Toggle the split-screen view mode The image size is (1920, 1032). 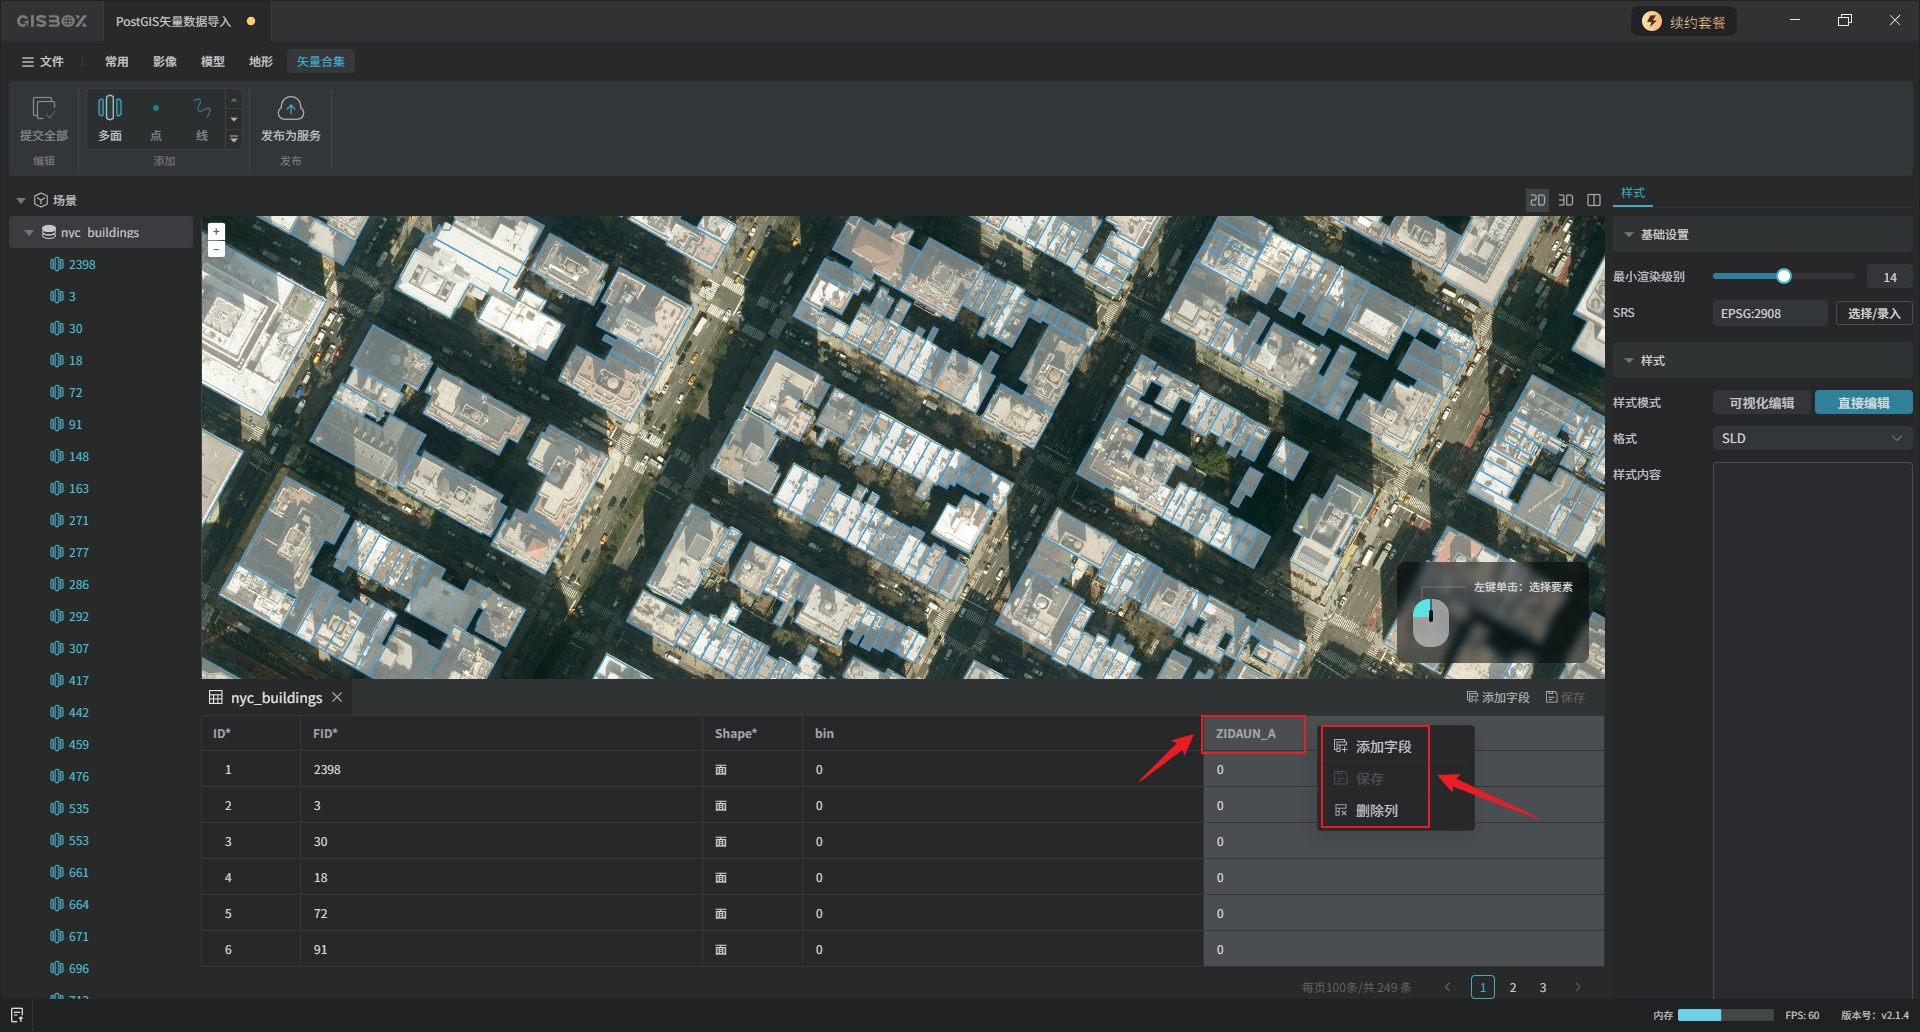(x=1594, y=200)
